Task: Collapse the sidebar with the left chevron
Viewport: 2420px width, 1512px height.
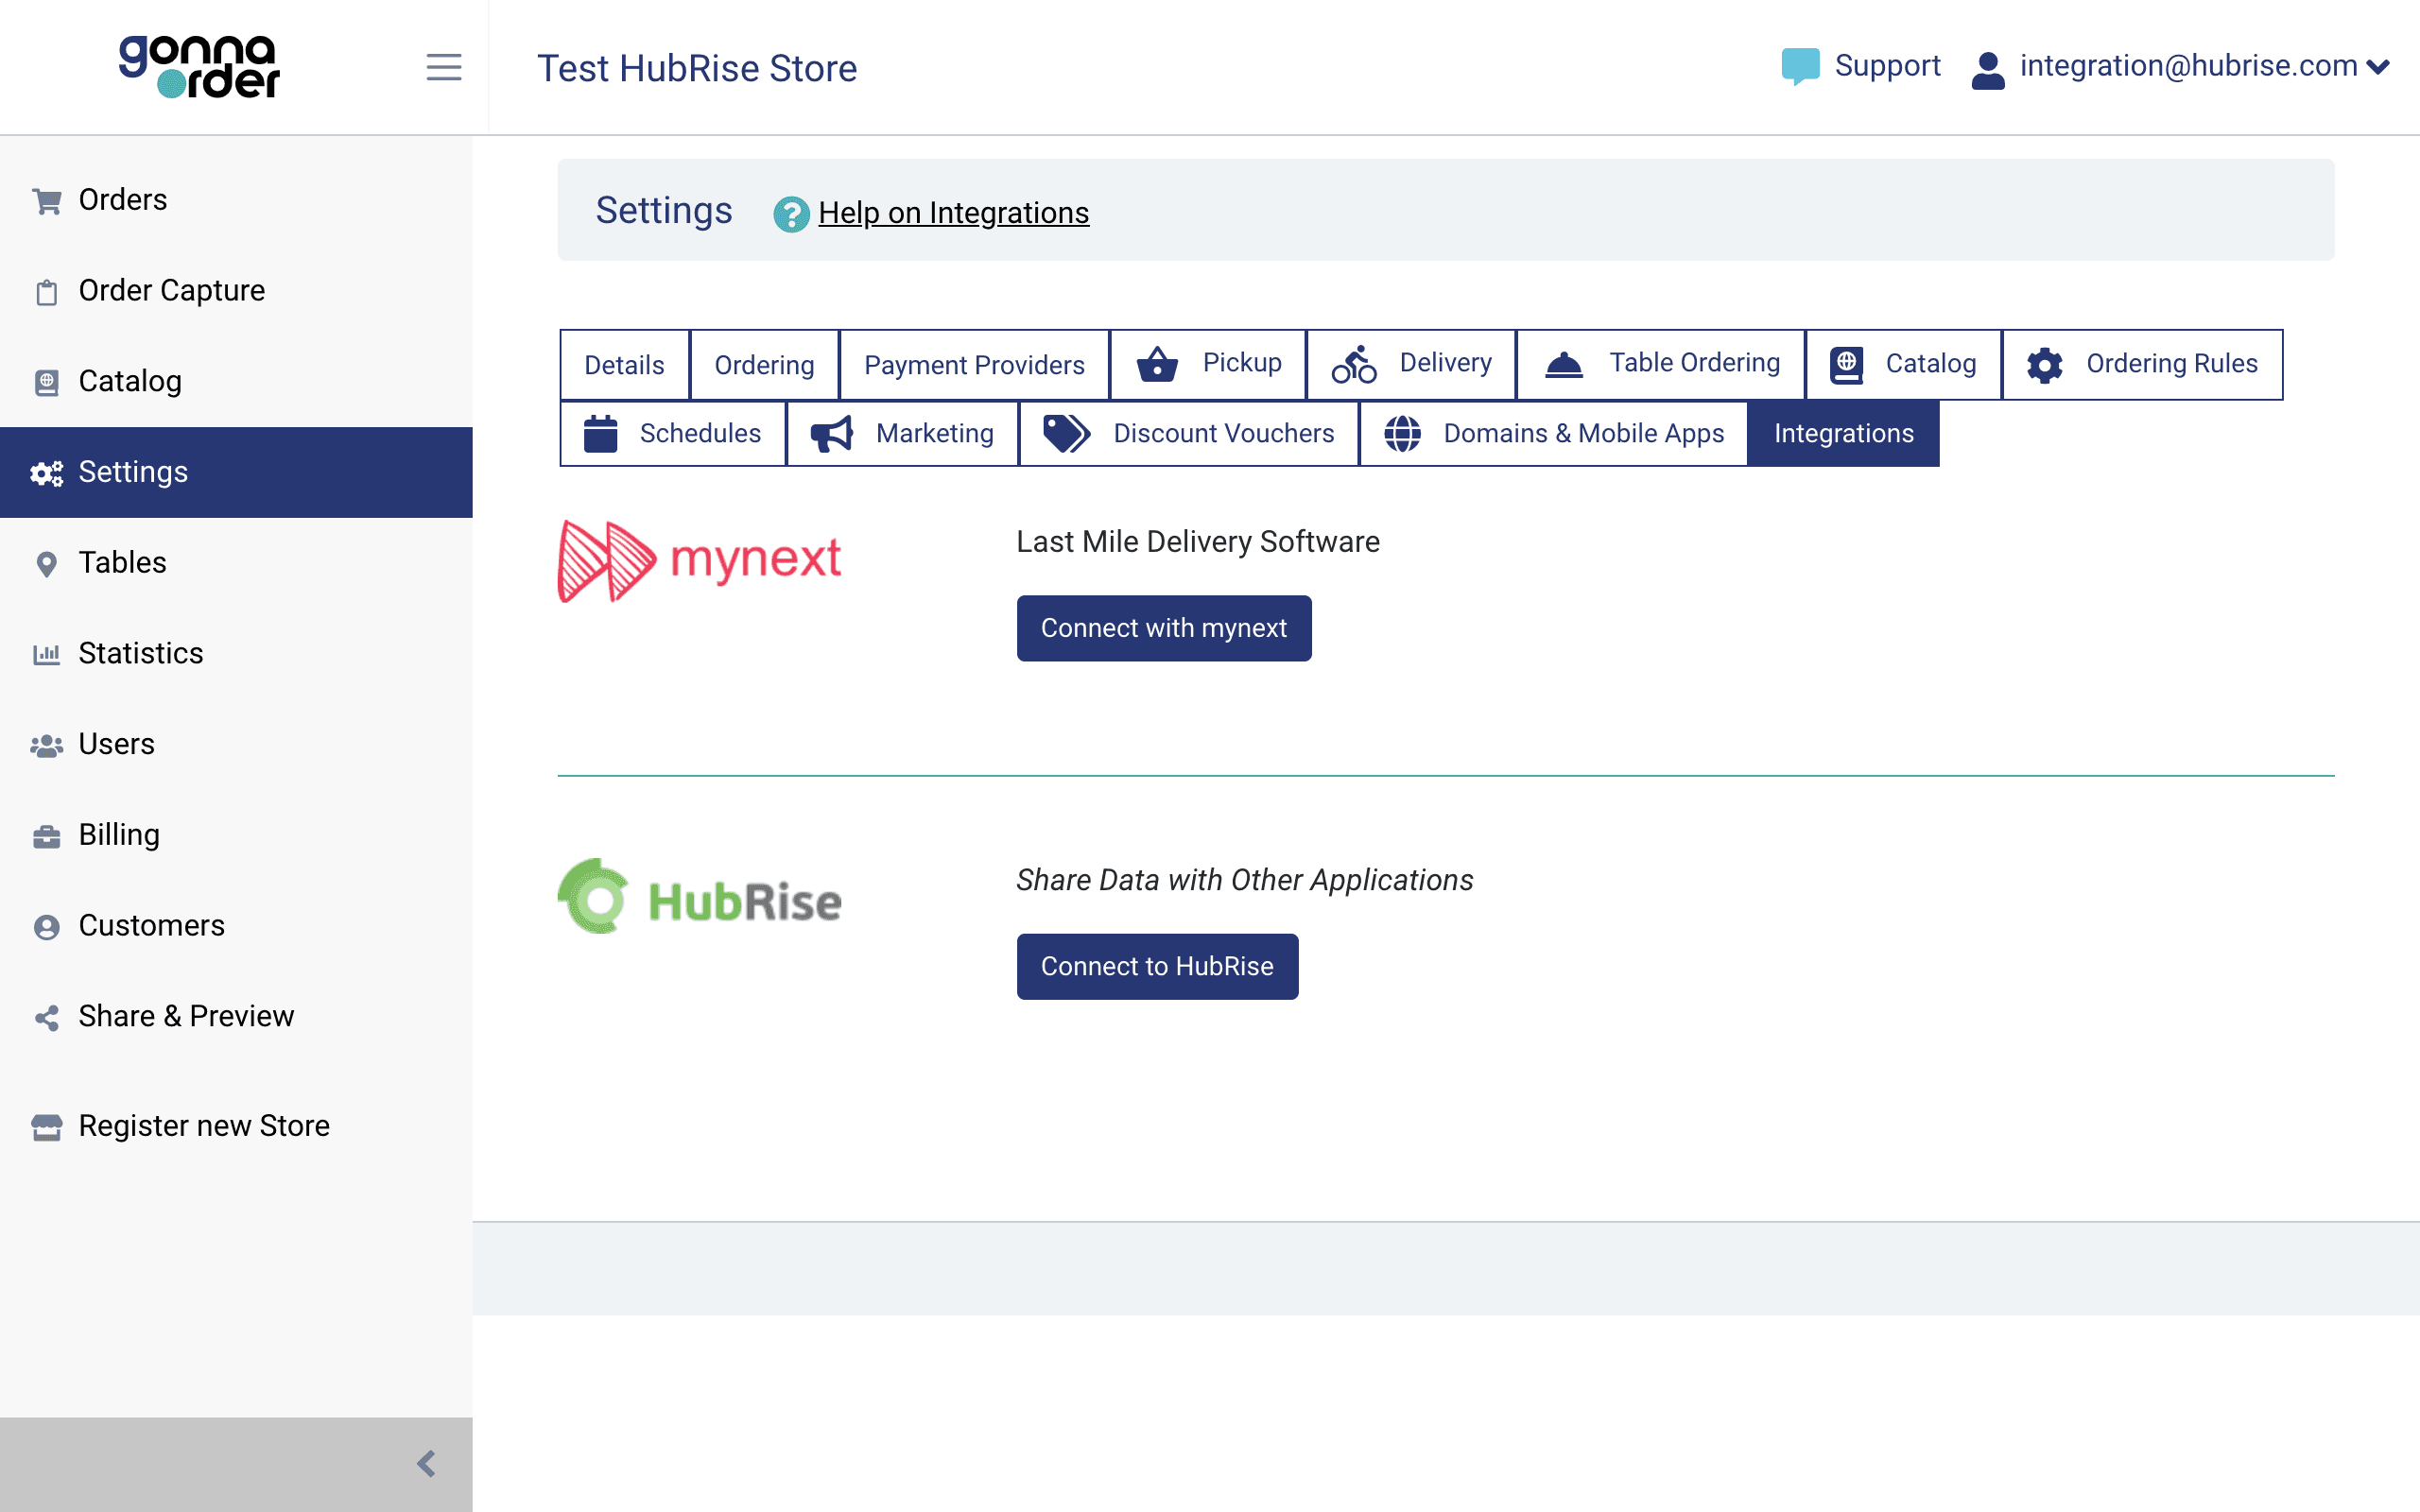Action: click(427, 1464)
